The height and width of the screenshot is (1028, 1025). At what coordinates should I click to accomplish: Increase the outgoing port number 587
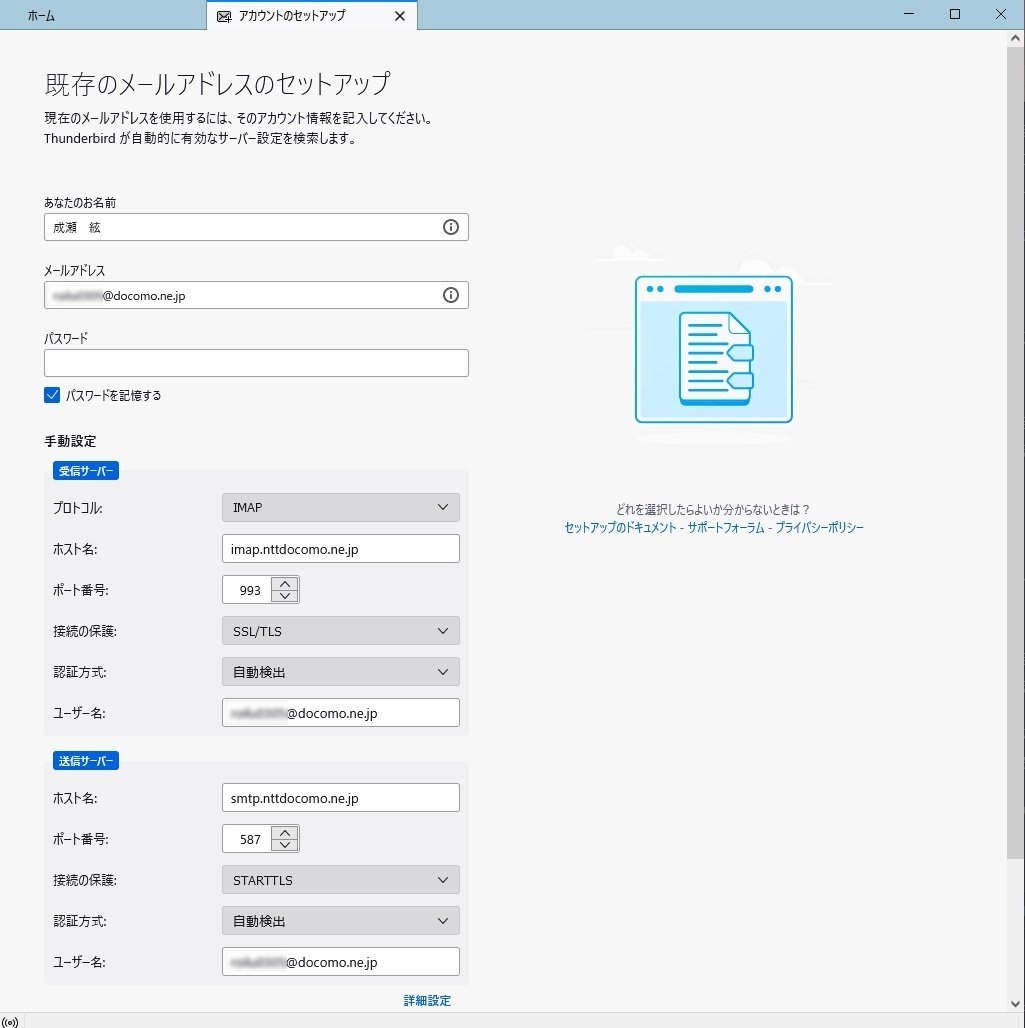click(x=285, y=833)
